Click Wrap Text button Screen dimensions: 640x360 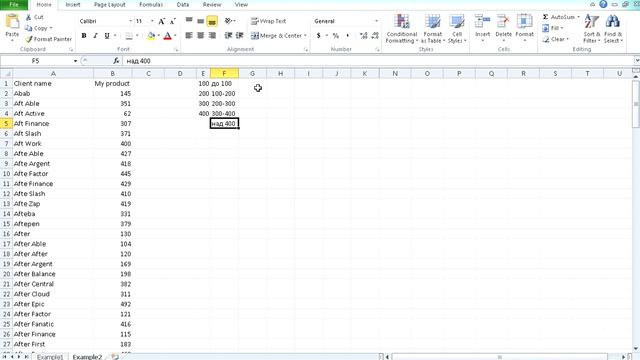(x=268, y=21)
